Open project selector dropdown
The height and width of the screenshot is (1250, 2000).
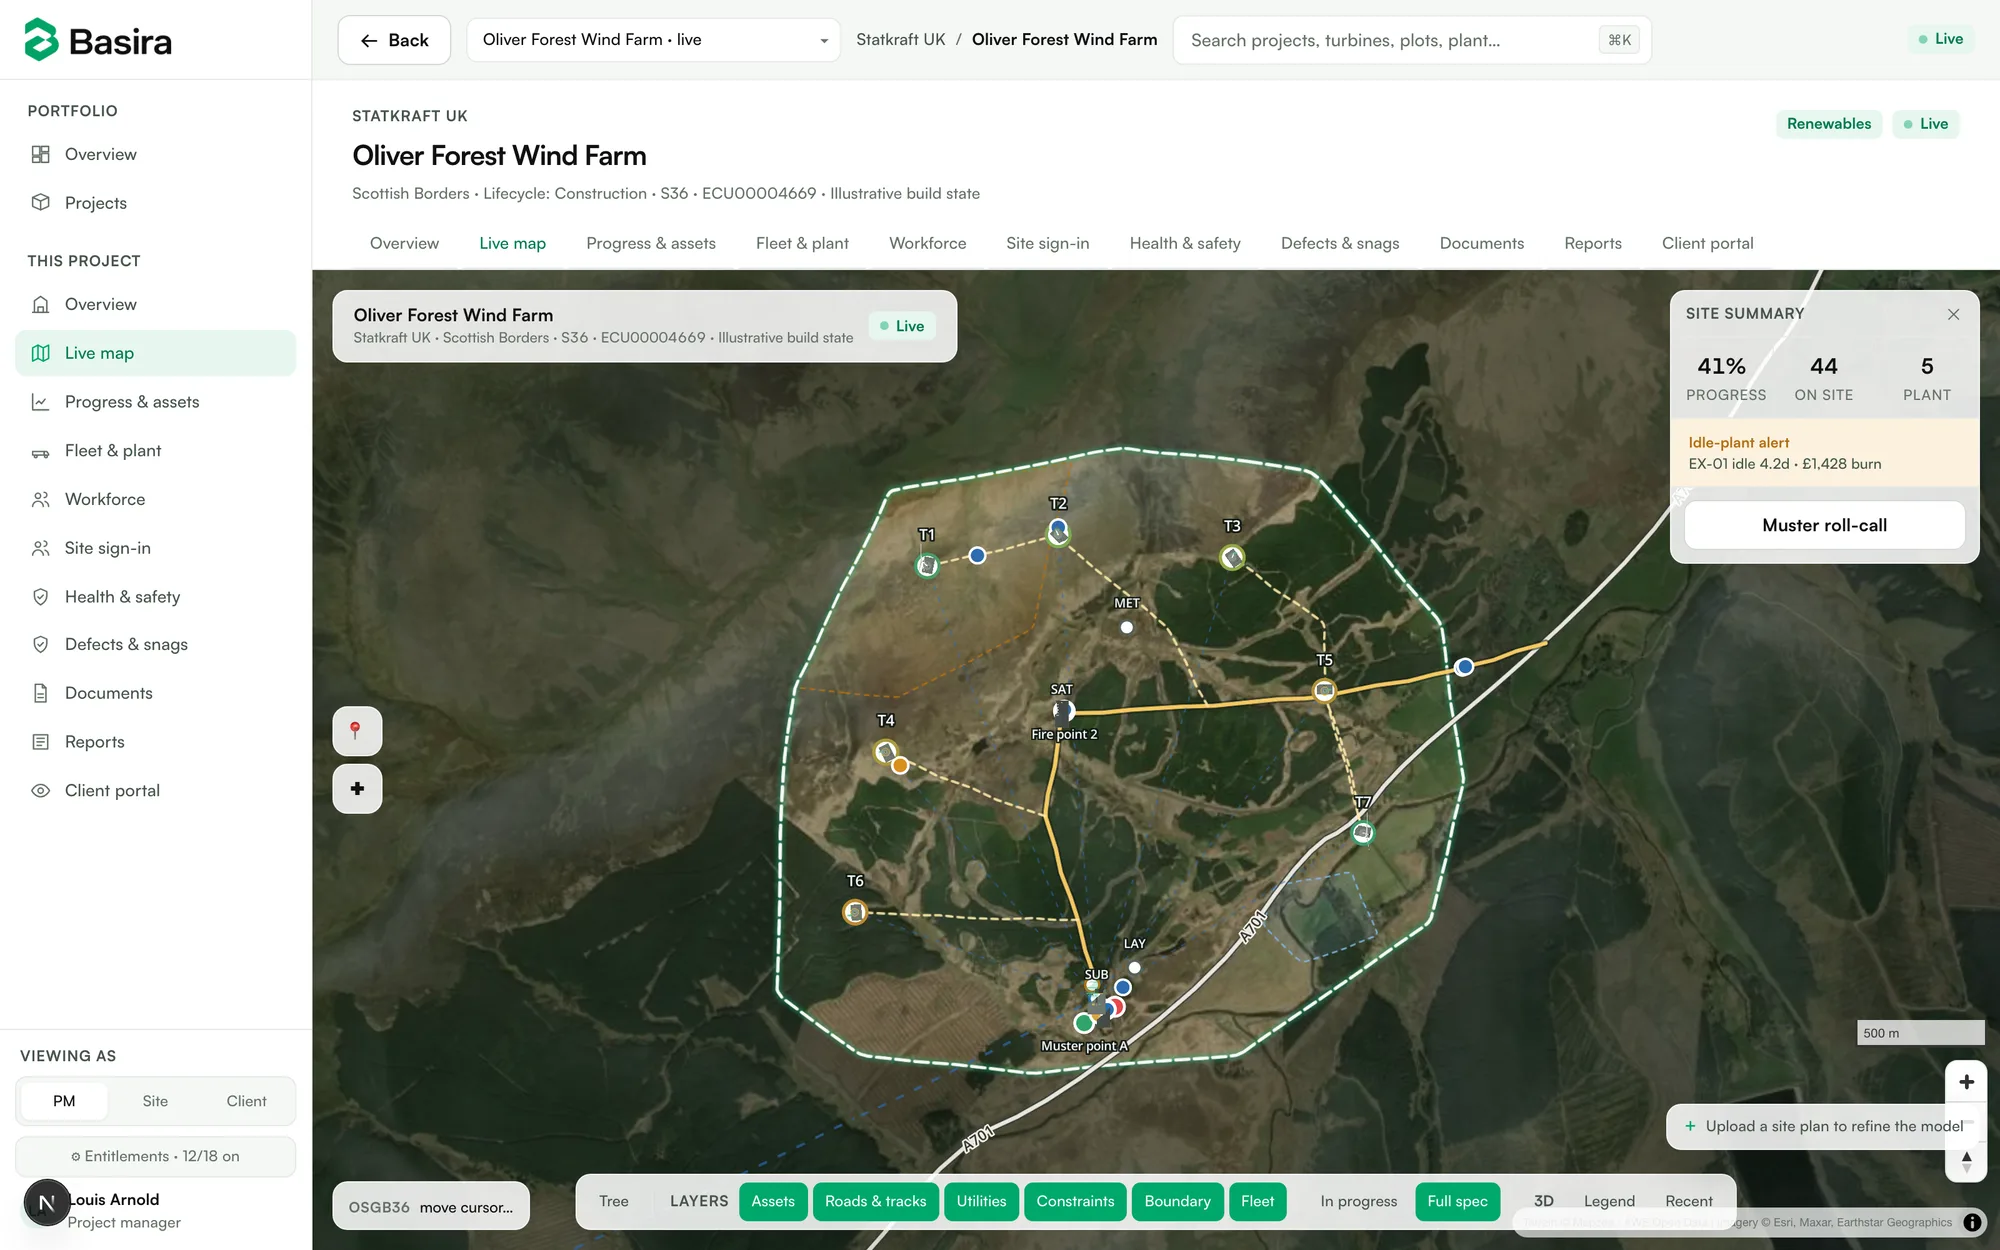coord(653,40)
